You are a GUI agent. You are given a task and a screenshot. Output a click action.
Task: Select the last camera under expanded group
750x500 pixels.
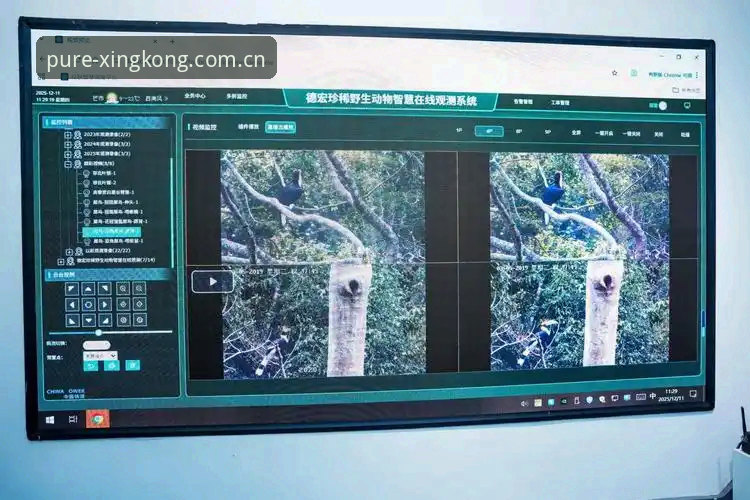[113, 241]
